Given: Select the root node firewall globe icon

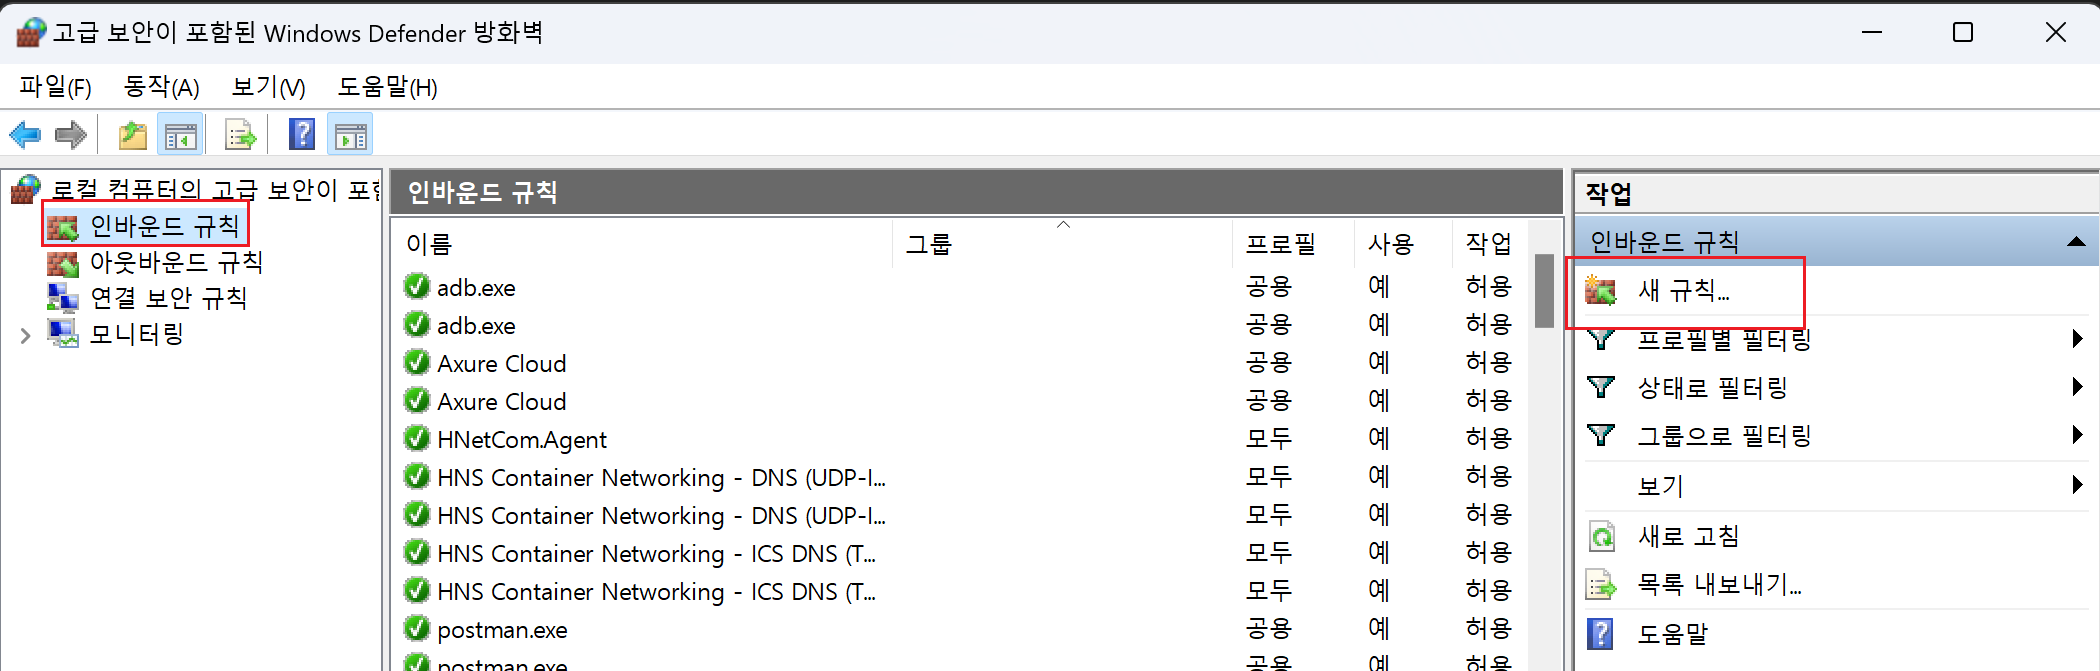Looking at the screenshot, I should tap(26, 188).
